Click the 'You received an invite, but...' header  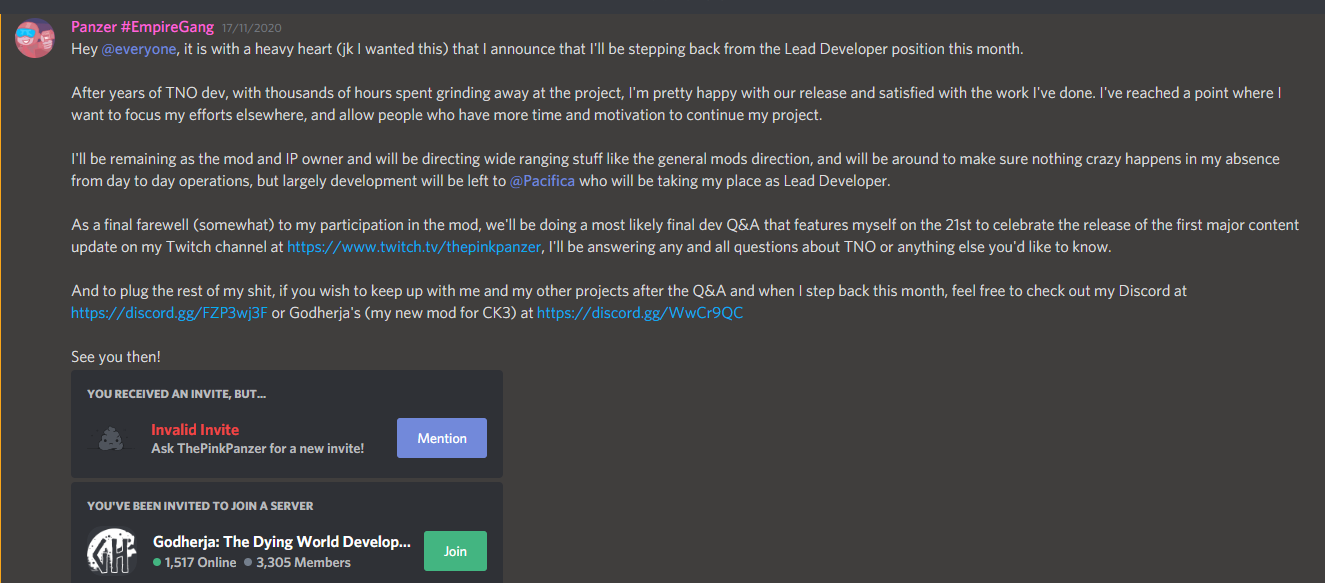[x=177, y=394]
